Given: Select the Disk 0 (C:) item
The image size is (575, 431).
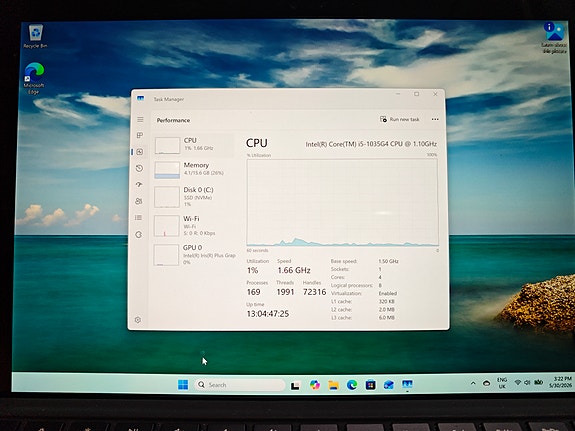Looking at the screenshot, I should tap(193, 197).
